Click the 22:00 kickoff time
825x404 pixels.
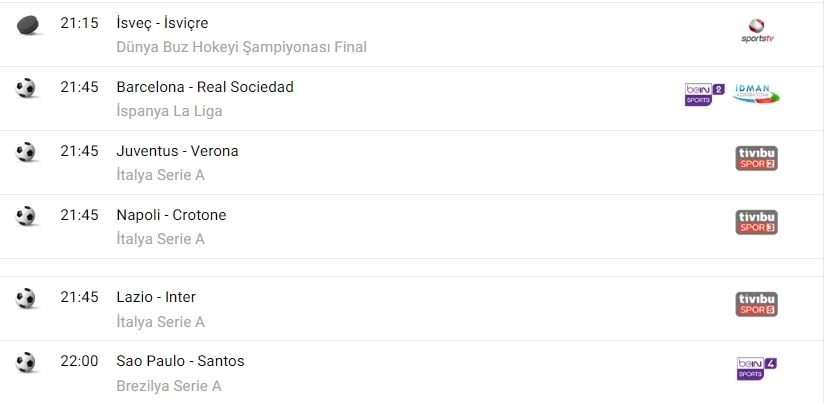79,361
